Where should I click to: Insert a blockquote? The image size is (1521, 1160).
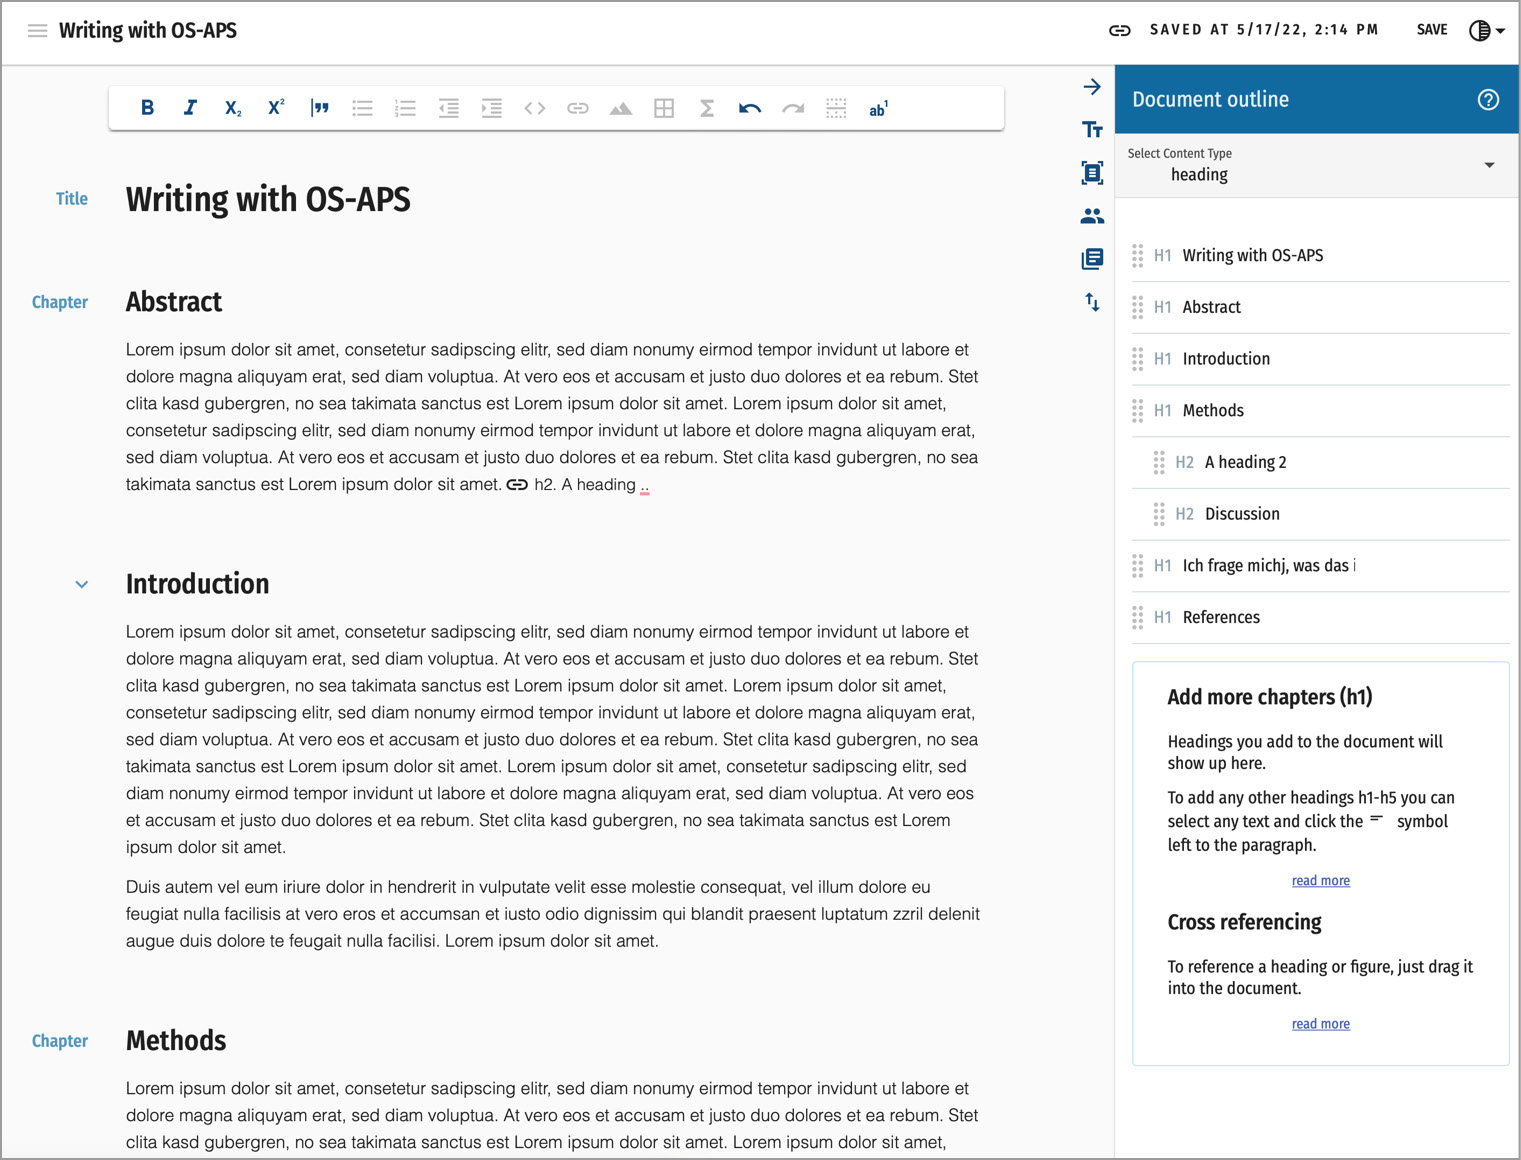tap(319, 108)
